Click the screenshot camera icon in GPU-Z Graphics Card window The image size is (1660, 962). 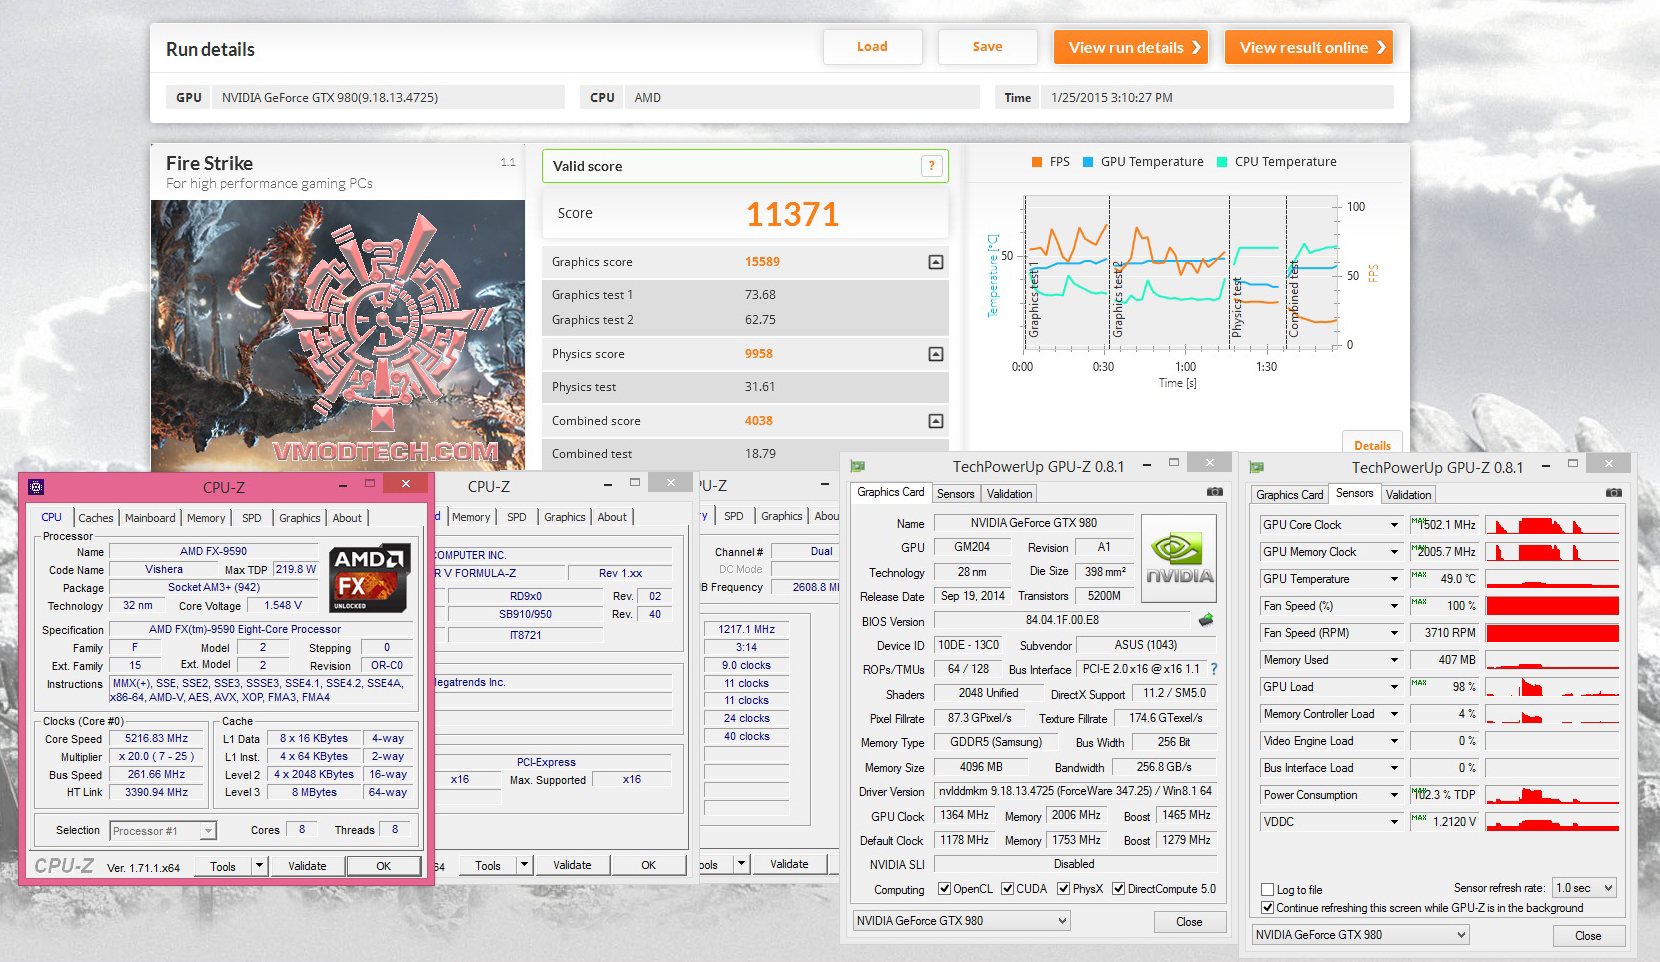click(1214, 492)
